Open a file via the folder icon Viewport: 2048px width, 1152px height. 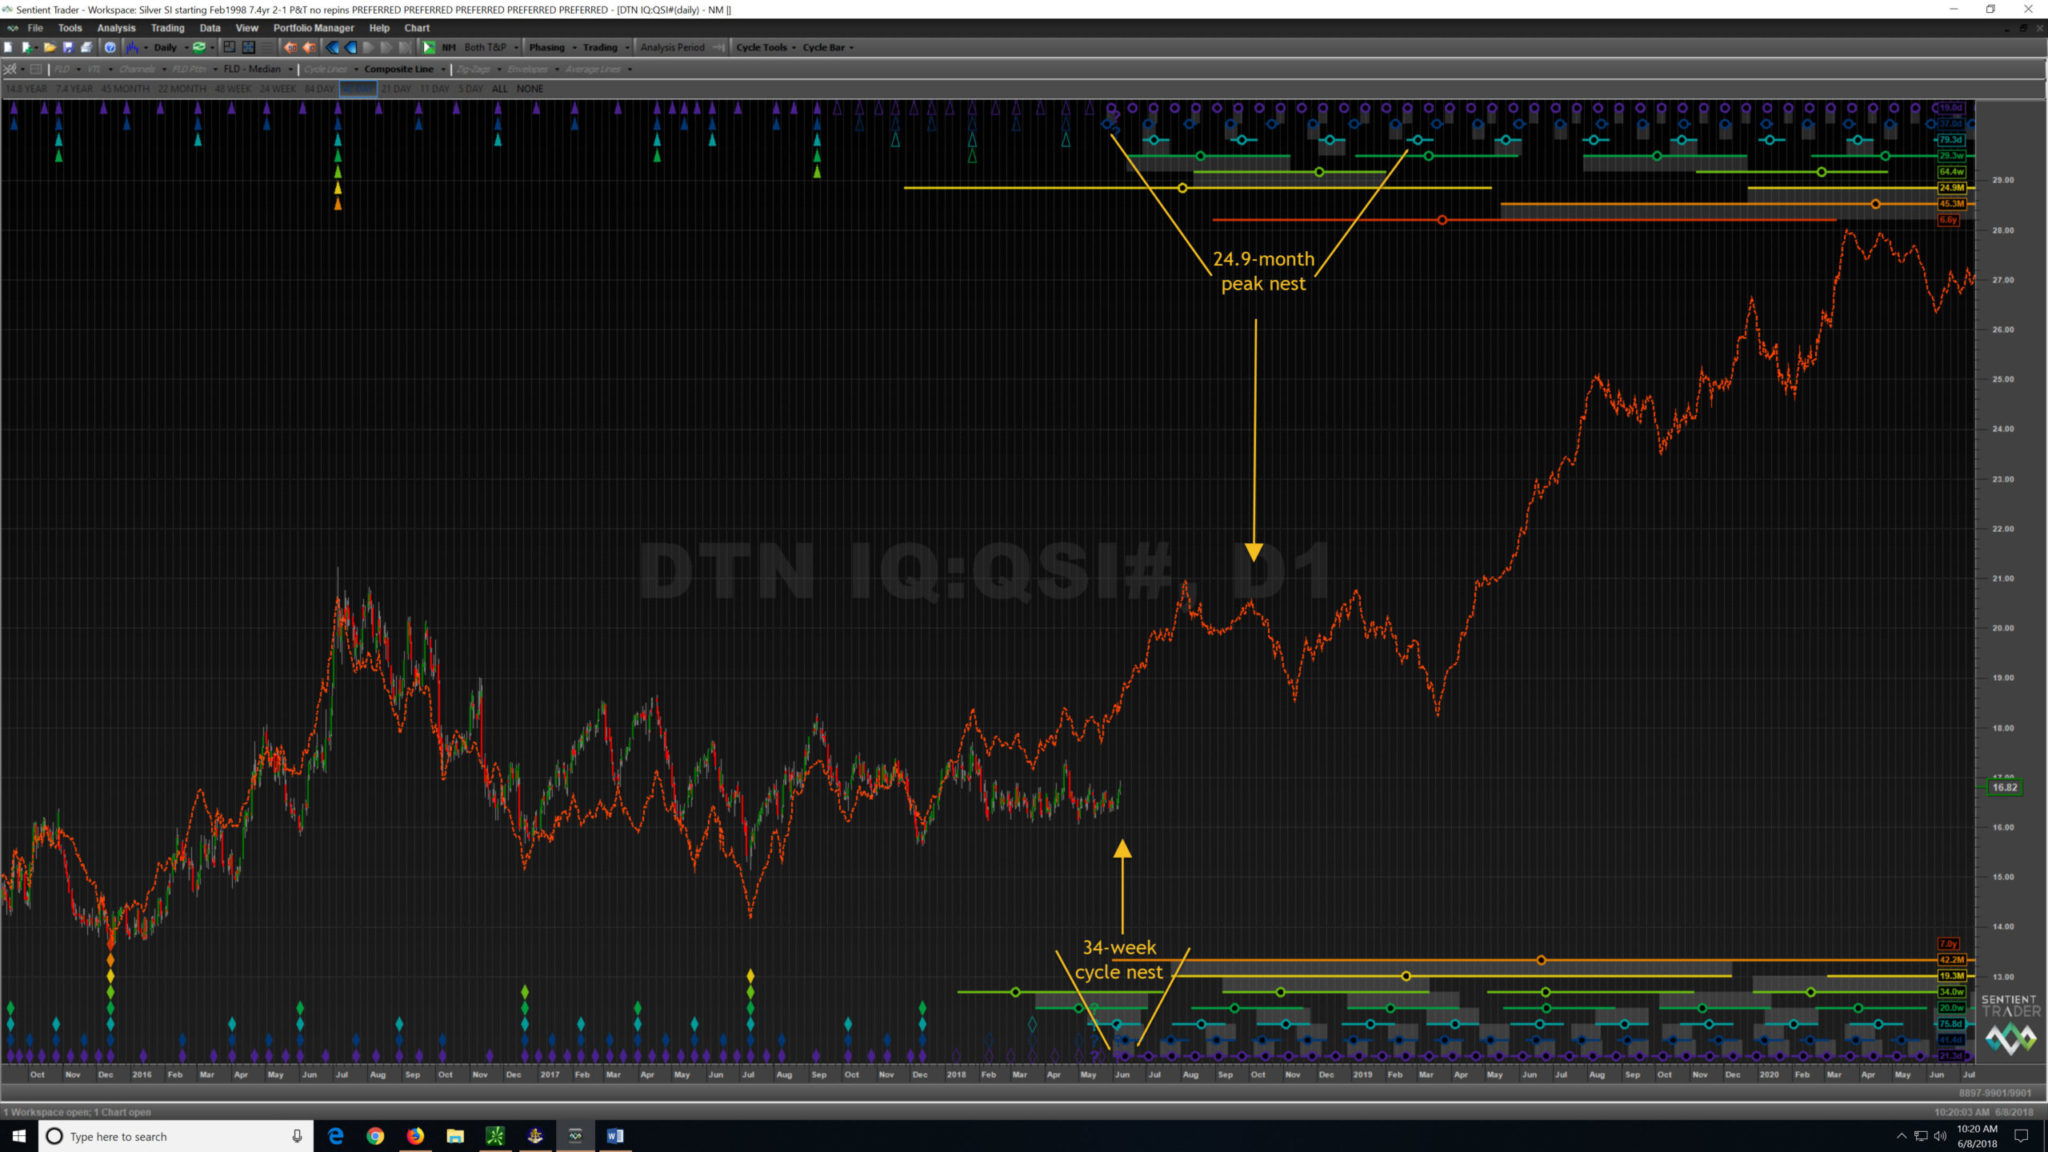click(x=49, y=47)
